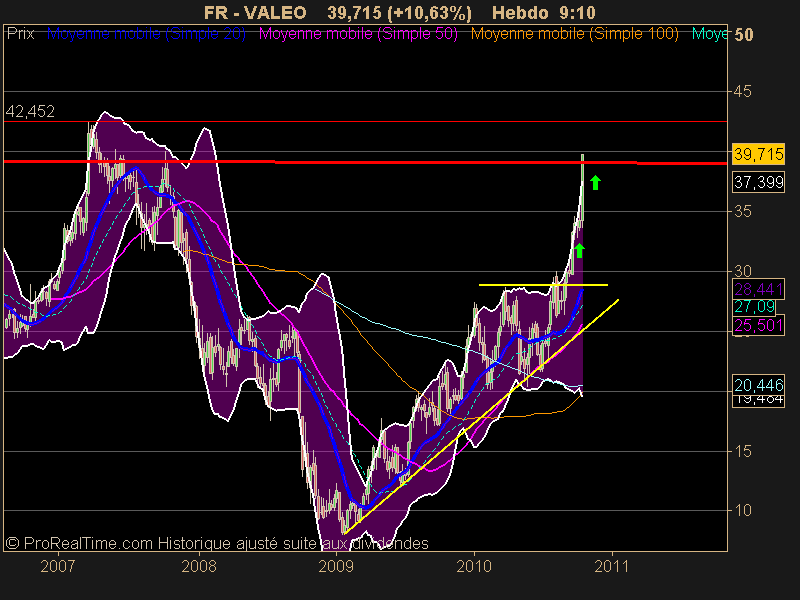Click the 42,452 resistance level label
Viewport: 800px width, 600px height.
(30, 111)
